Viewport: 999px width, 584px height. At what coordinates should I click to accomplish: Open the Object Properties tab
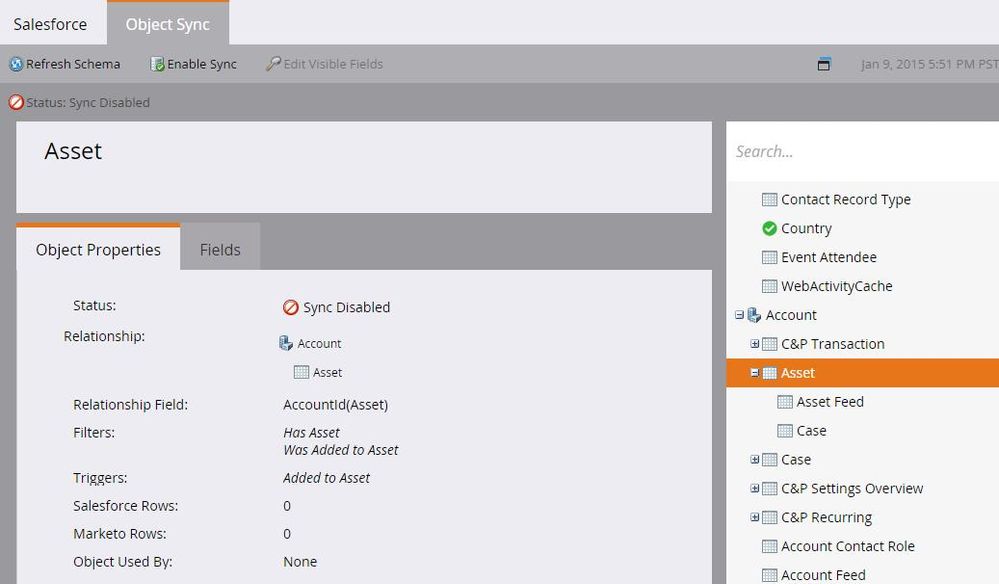pos(98,248)
